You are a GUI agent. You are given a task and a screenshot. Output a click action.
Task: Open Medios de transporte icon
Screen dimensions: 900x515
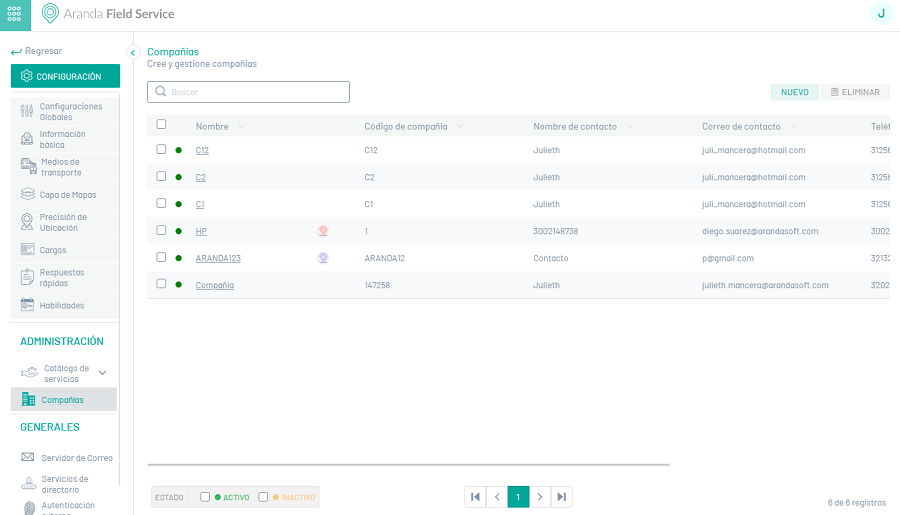point(28,167)
